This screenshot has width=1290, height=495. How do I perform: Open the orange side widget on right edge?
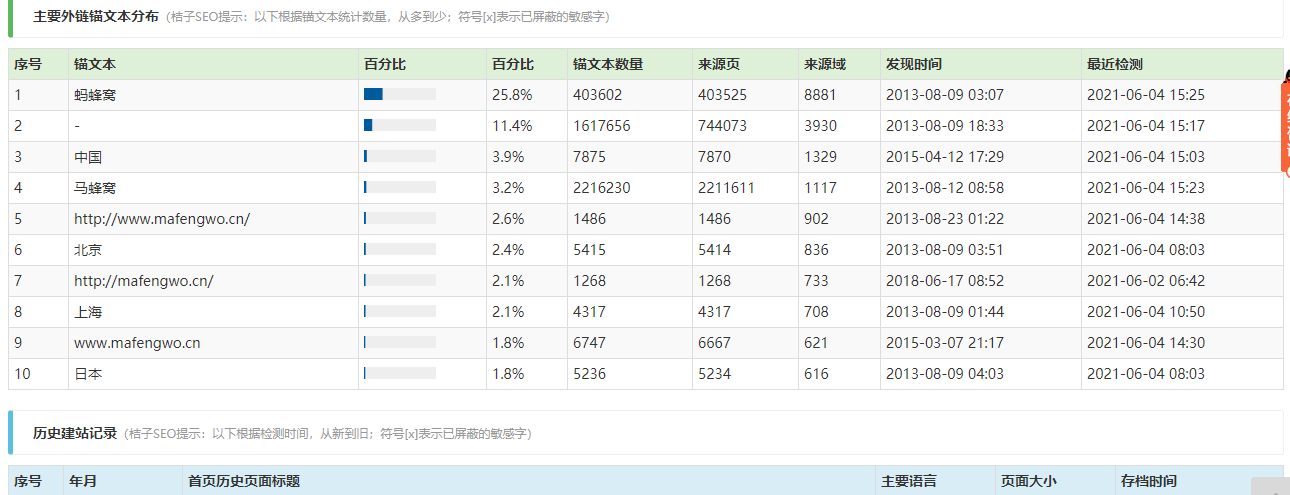click(1285, 125)
